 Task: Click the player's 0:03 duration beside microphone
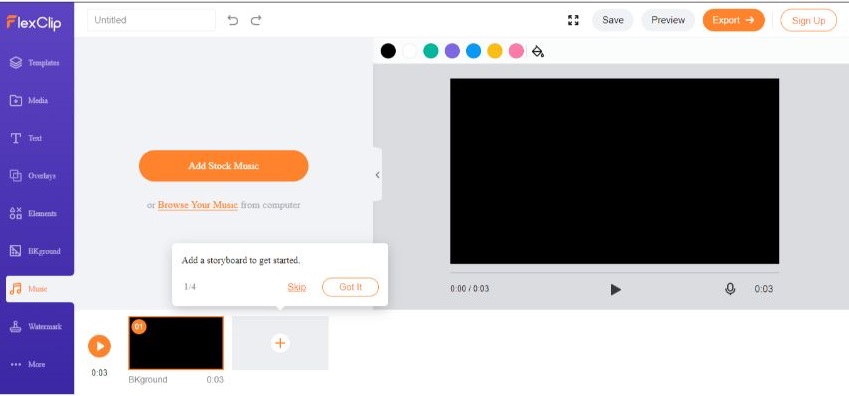click(764, 289)
